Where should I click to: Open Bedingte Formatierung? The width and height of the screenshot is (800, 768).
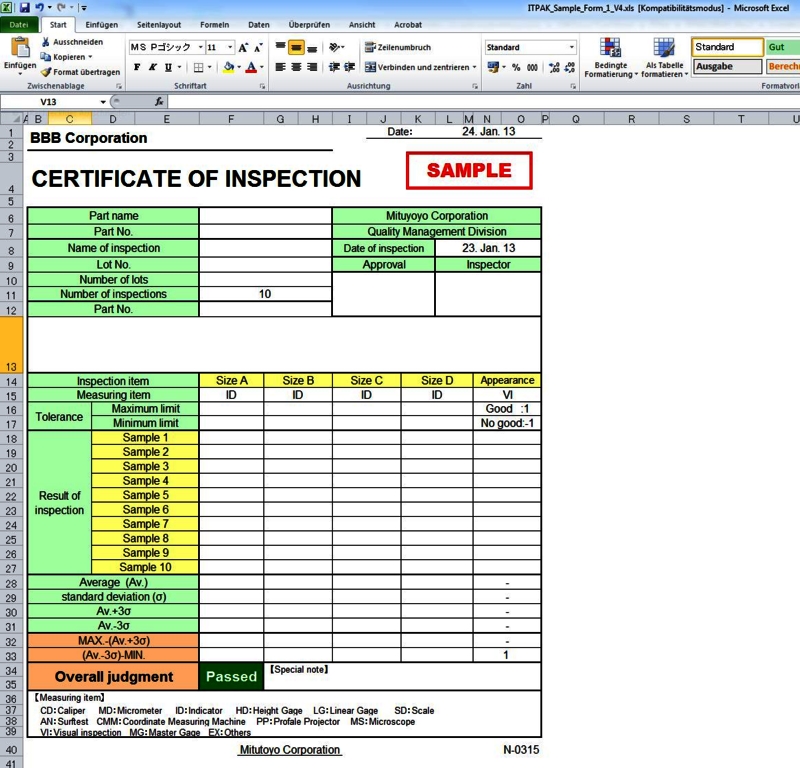(x=609, y=57)
